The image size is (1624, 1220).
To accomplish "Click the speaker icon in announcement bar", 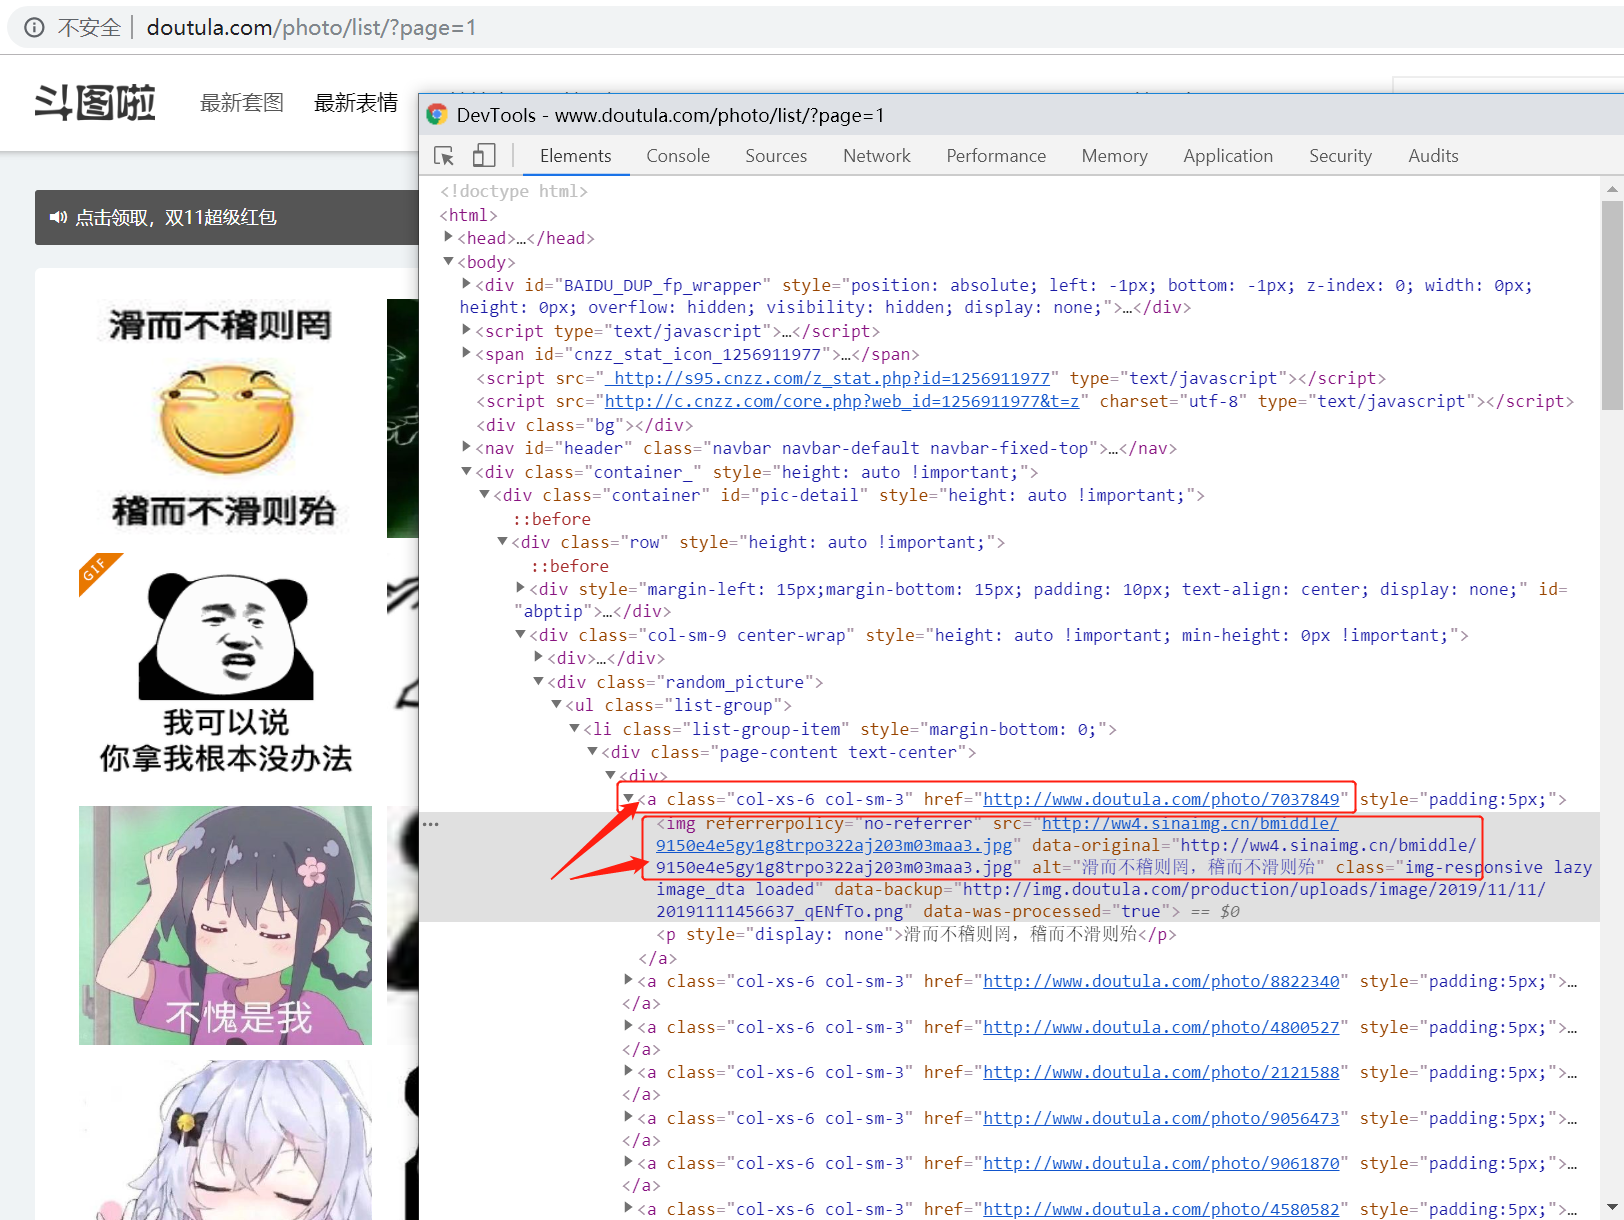I will tap(59, 217).
